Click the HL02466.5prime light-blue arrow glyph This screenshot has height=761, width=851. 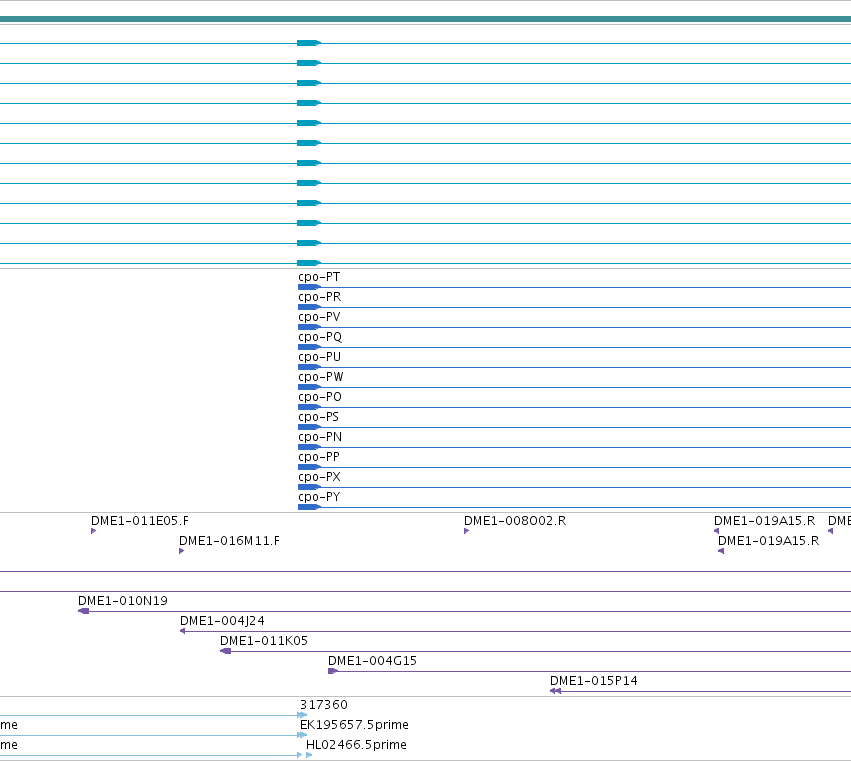click(x=309, y=755)
